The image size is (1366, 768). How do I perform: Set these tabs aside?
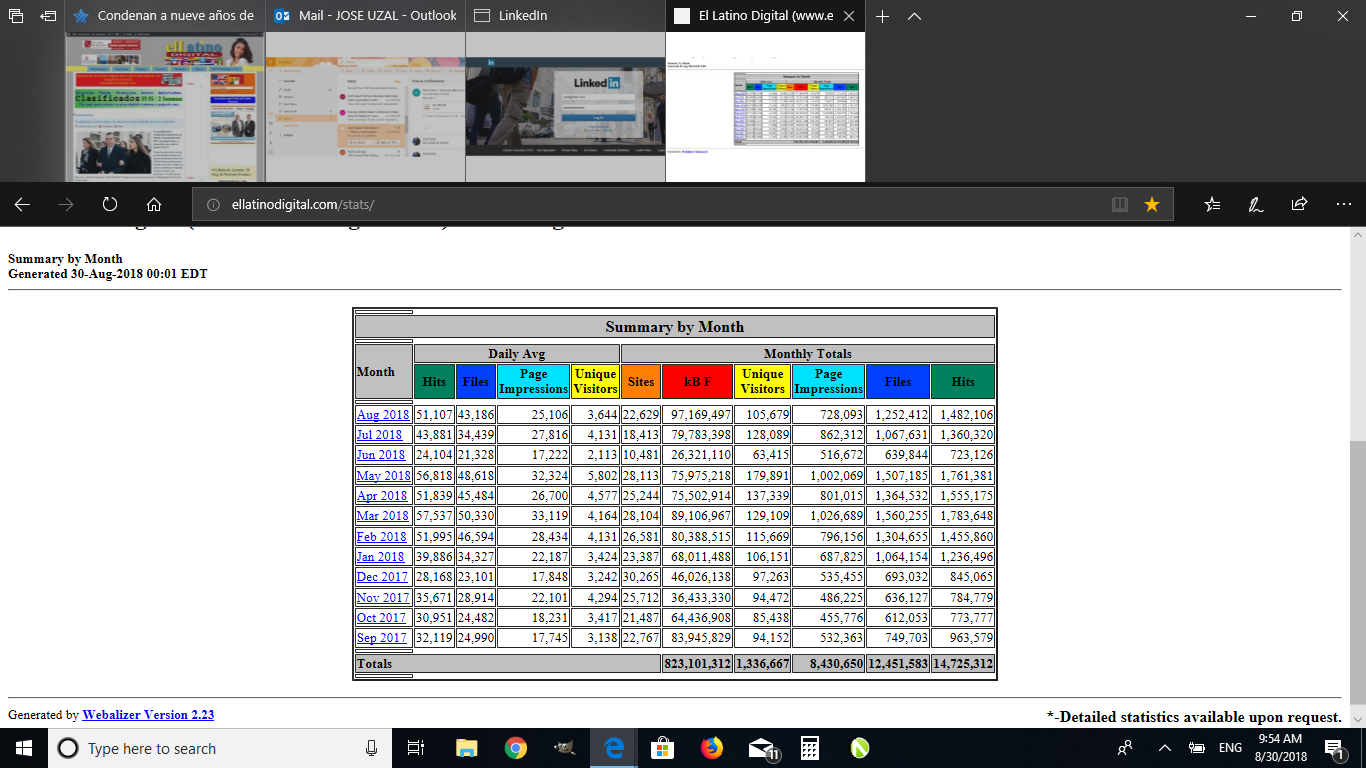click(x=48, y=16)
